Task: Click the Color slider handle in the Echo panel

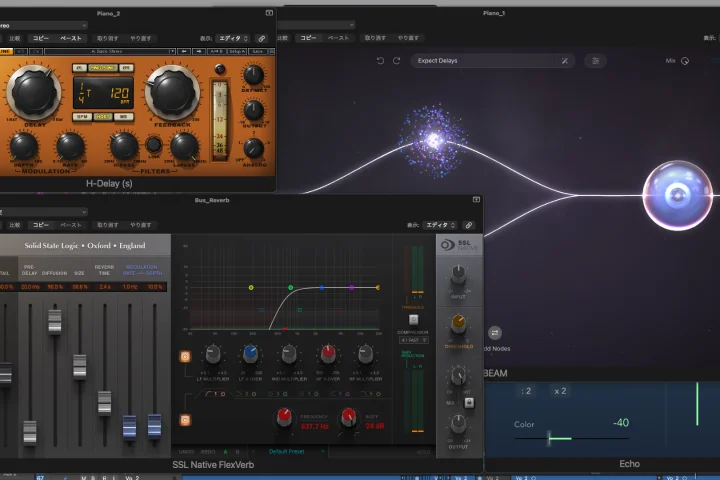Action: click(x=549, y=438)
